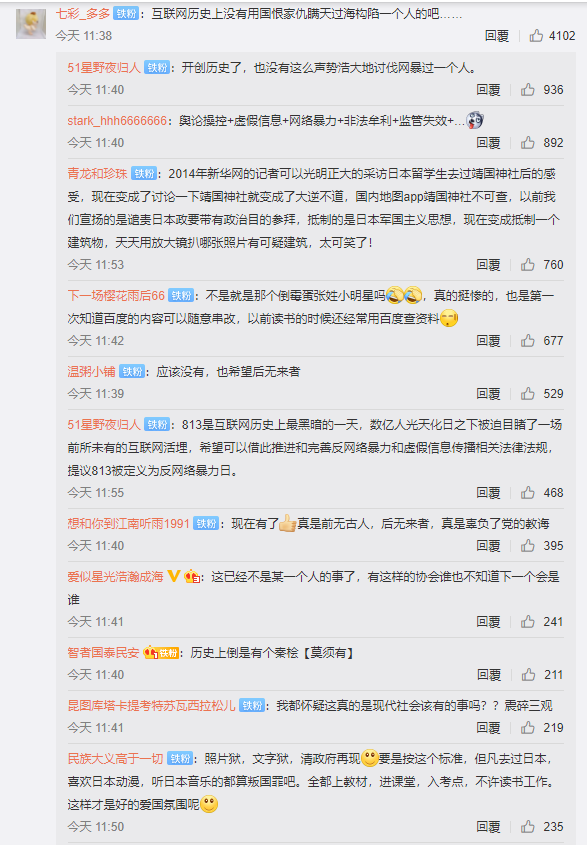
Task: Reply to 智者国泰民安's comment about 秦桧
Action: coord(488,674)
